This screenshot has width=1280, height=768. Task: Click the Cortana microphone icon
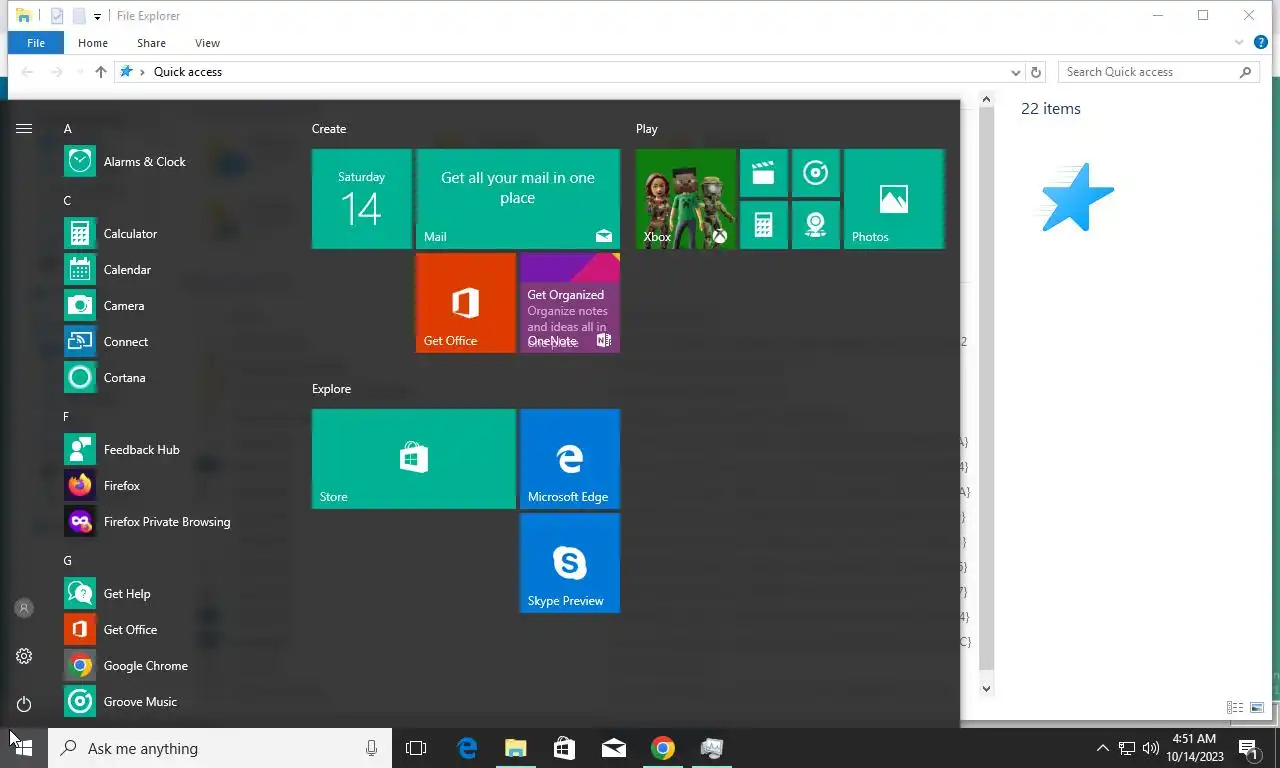point(372,748)
